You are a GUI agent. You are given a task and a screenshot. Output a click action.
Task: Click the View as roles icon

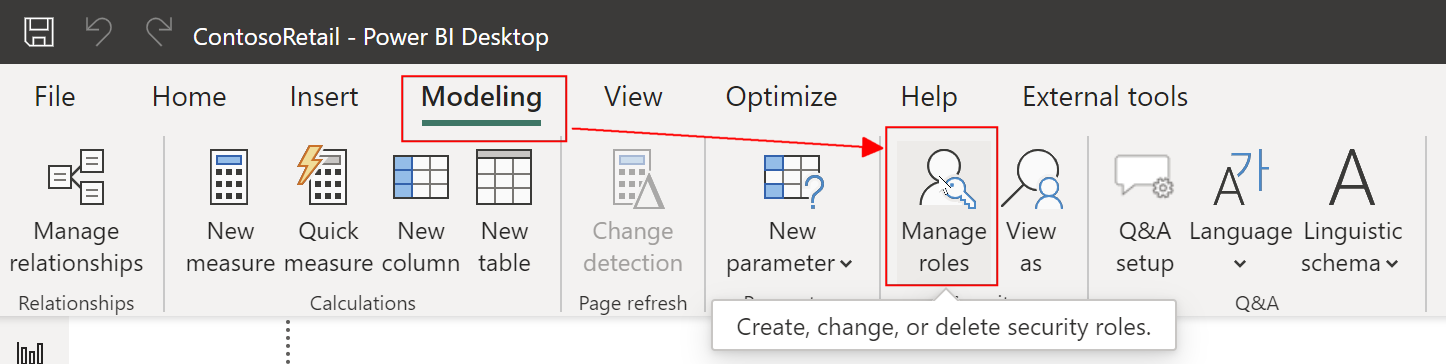(1031, 212)
